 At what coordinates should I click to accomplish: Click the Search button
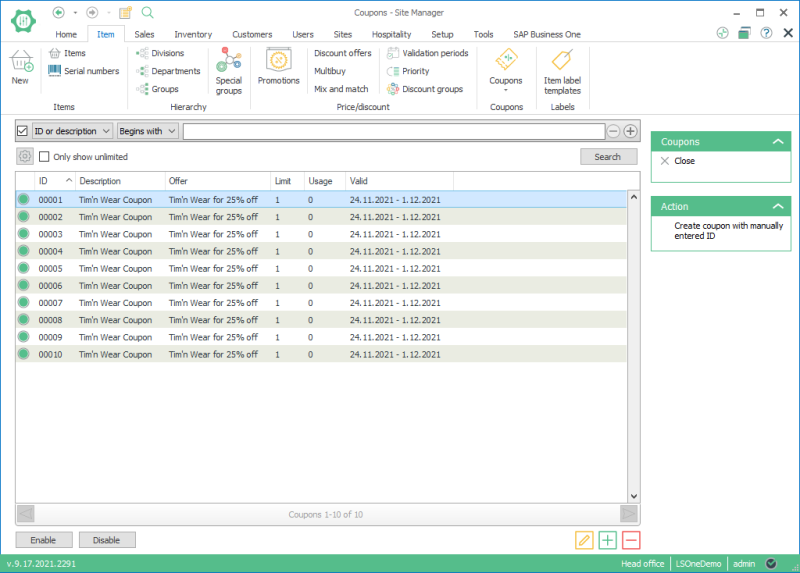click(608, 157)
